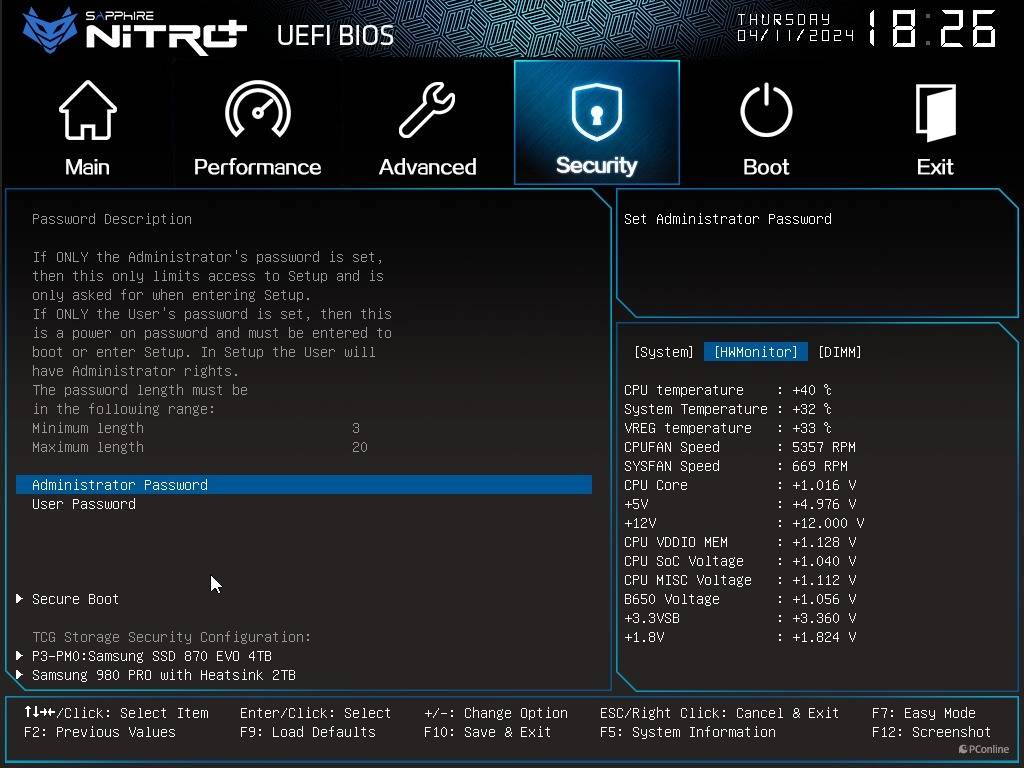Click the Sapphire Nitro+ logo
Image resolution: width=1024 pixels, height=768 pixels.
pos(135,31)
